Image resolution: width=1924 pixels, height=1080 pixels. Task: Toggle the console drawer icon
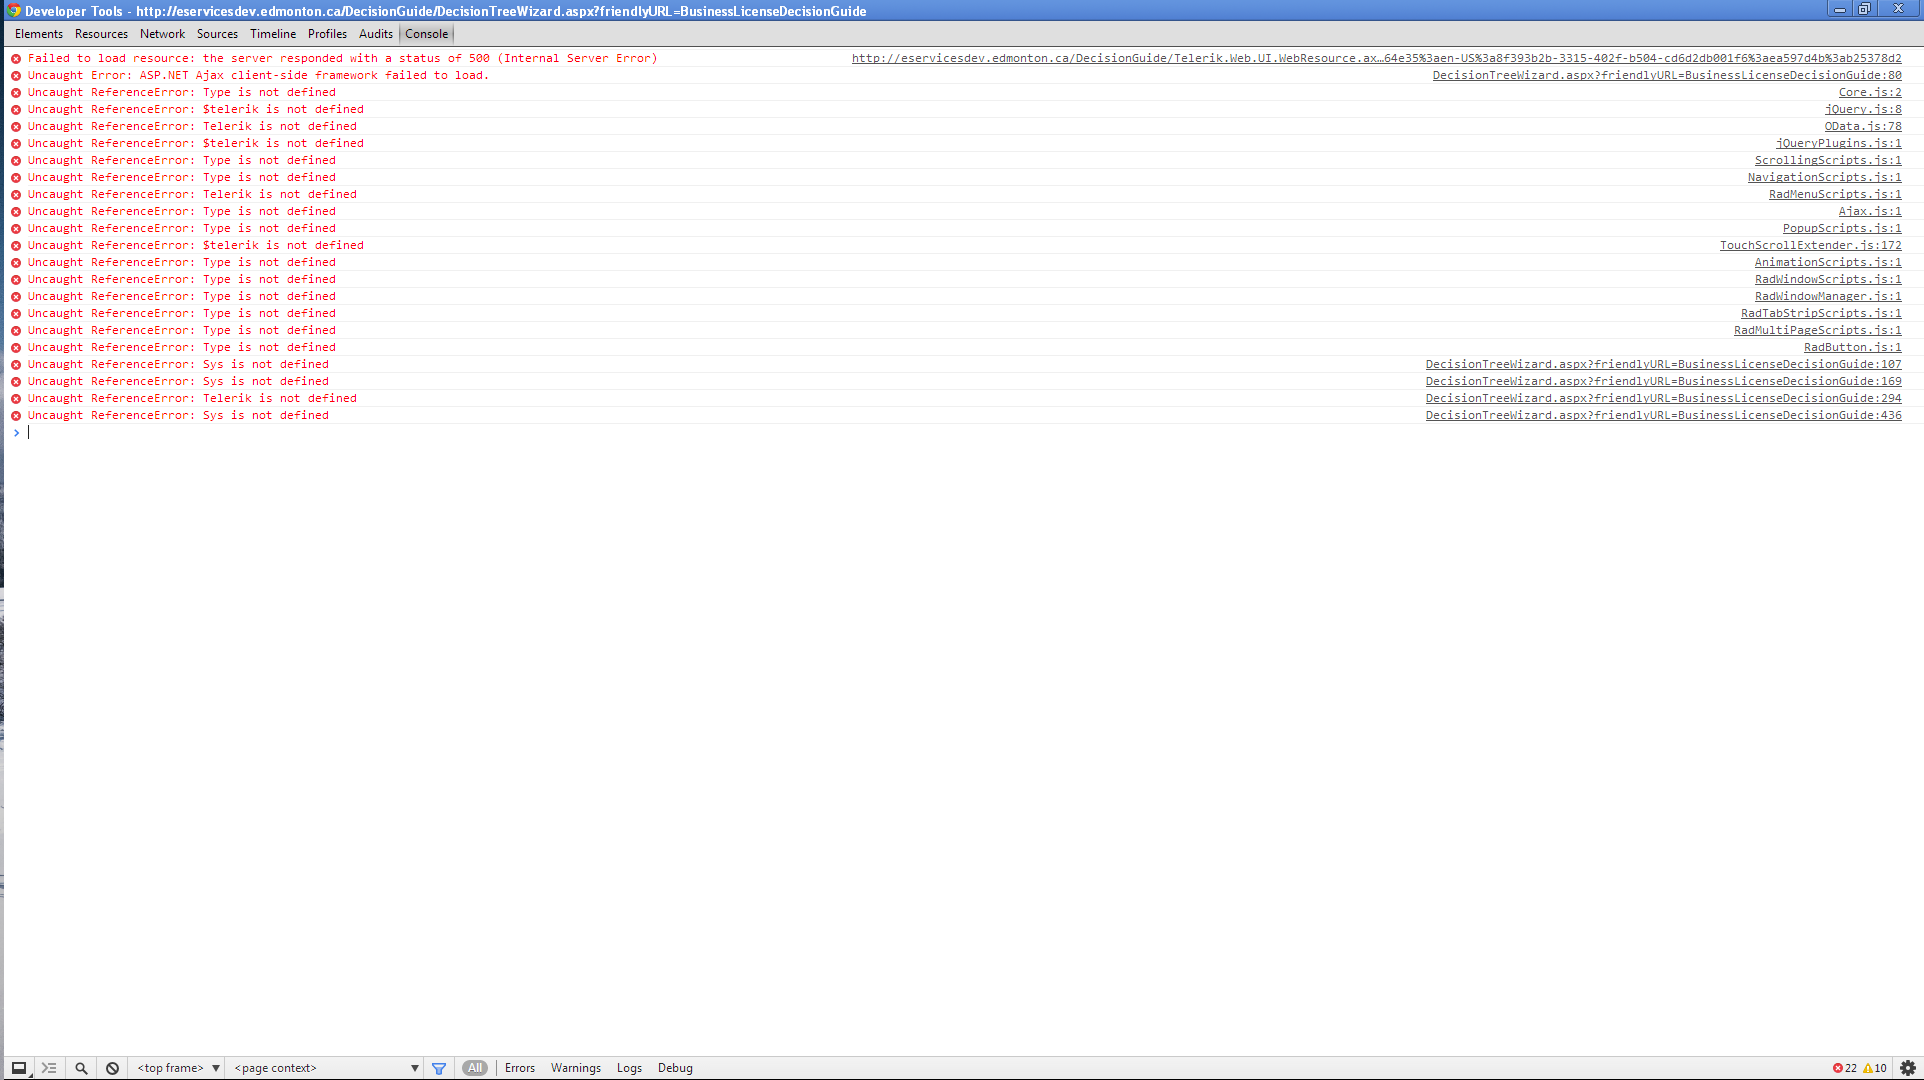click(x=49, y=1068)
